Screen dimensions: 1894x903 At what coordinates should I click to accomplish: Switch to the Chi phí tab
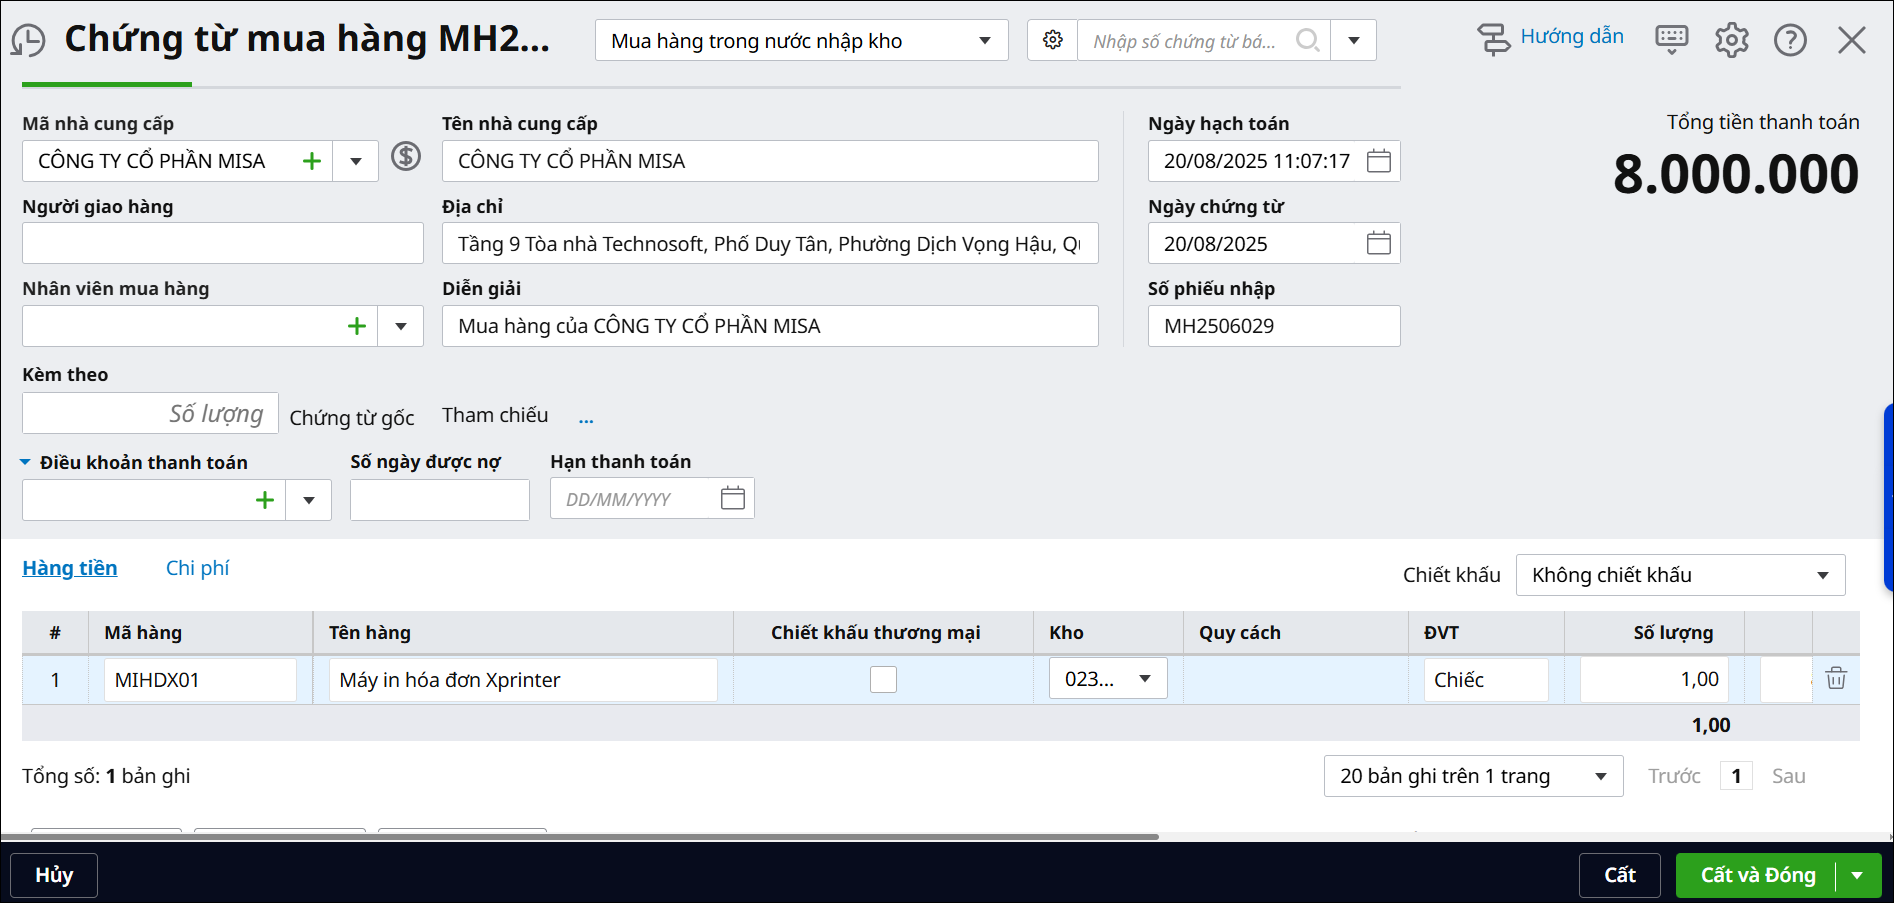tap(198, 568)
